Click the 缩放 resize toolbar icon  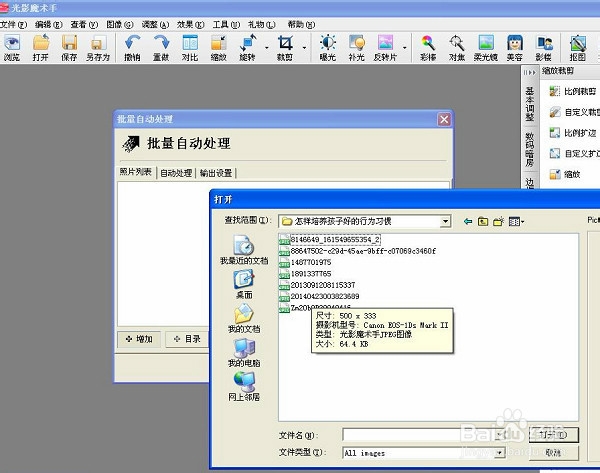coord(218,47)
